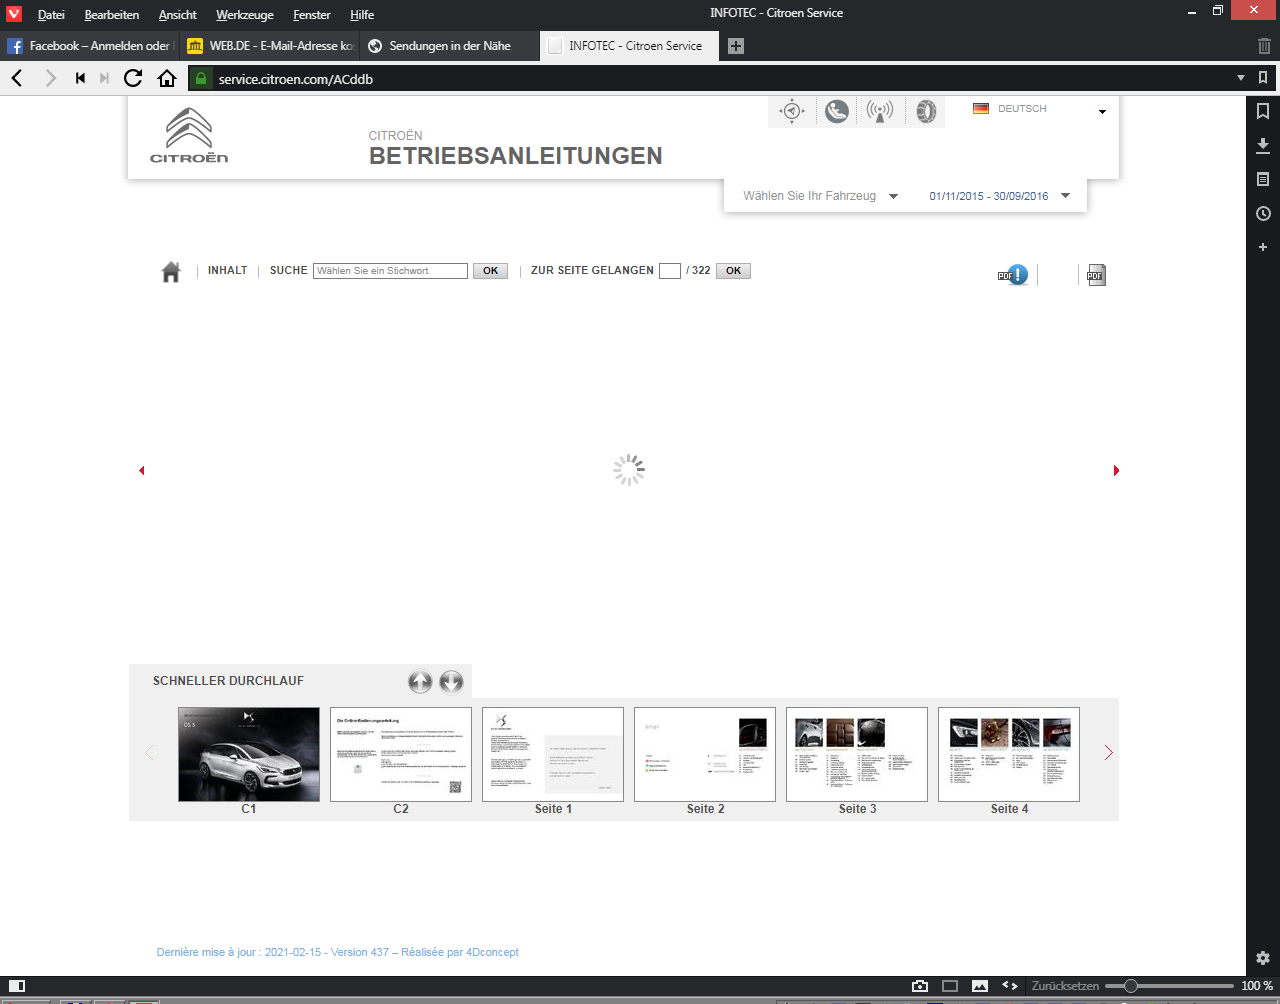Expand the address bar history dropdown arrow

coord(1241,78)
